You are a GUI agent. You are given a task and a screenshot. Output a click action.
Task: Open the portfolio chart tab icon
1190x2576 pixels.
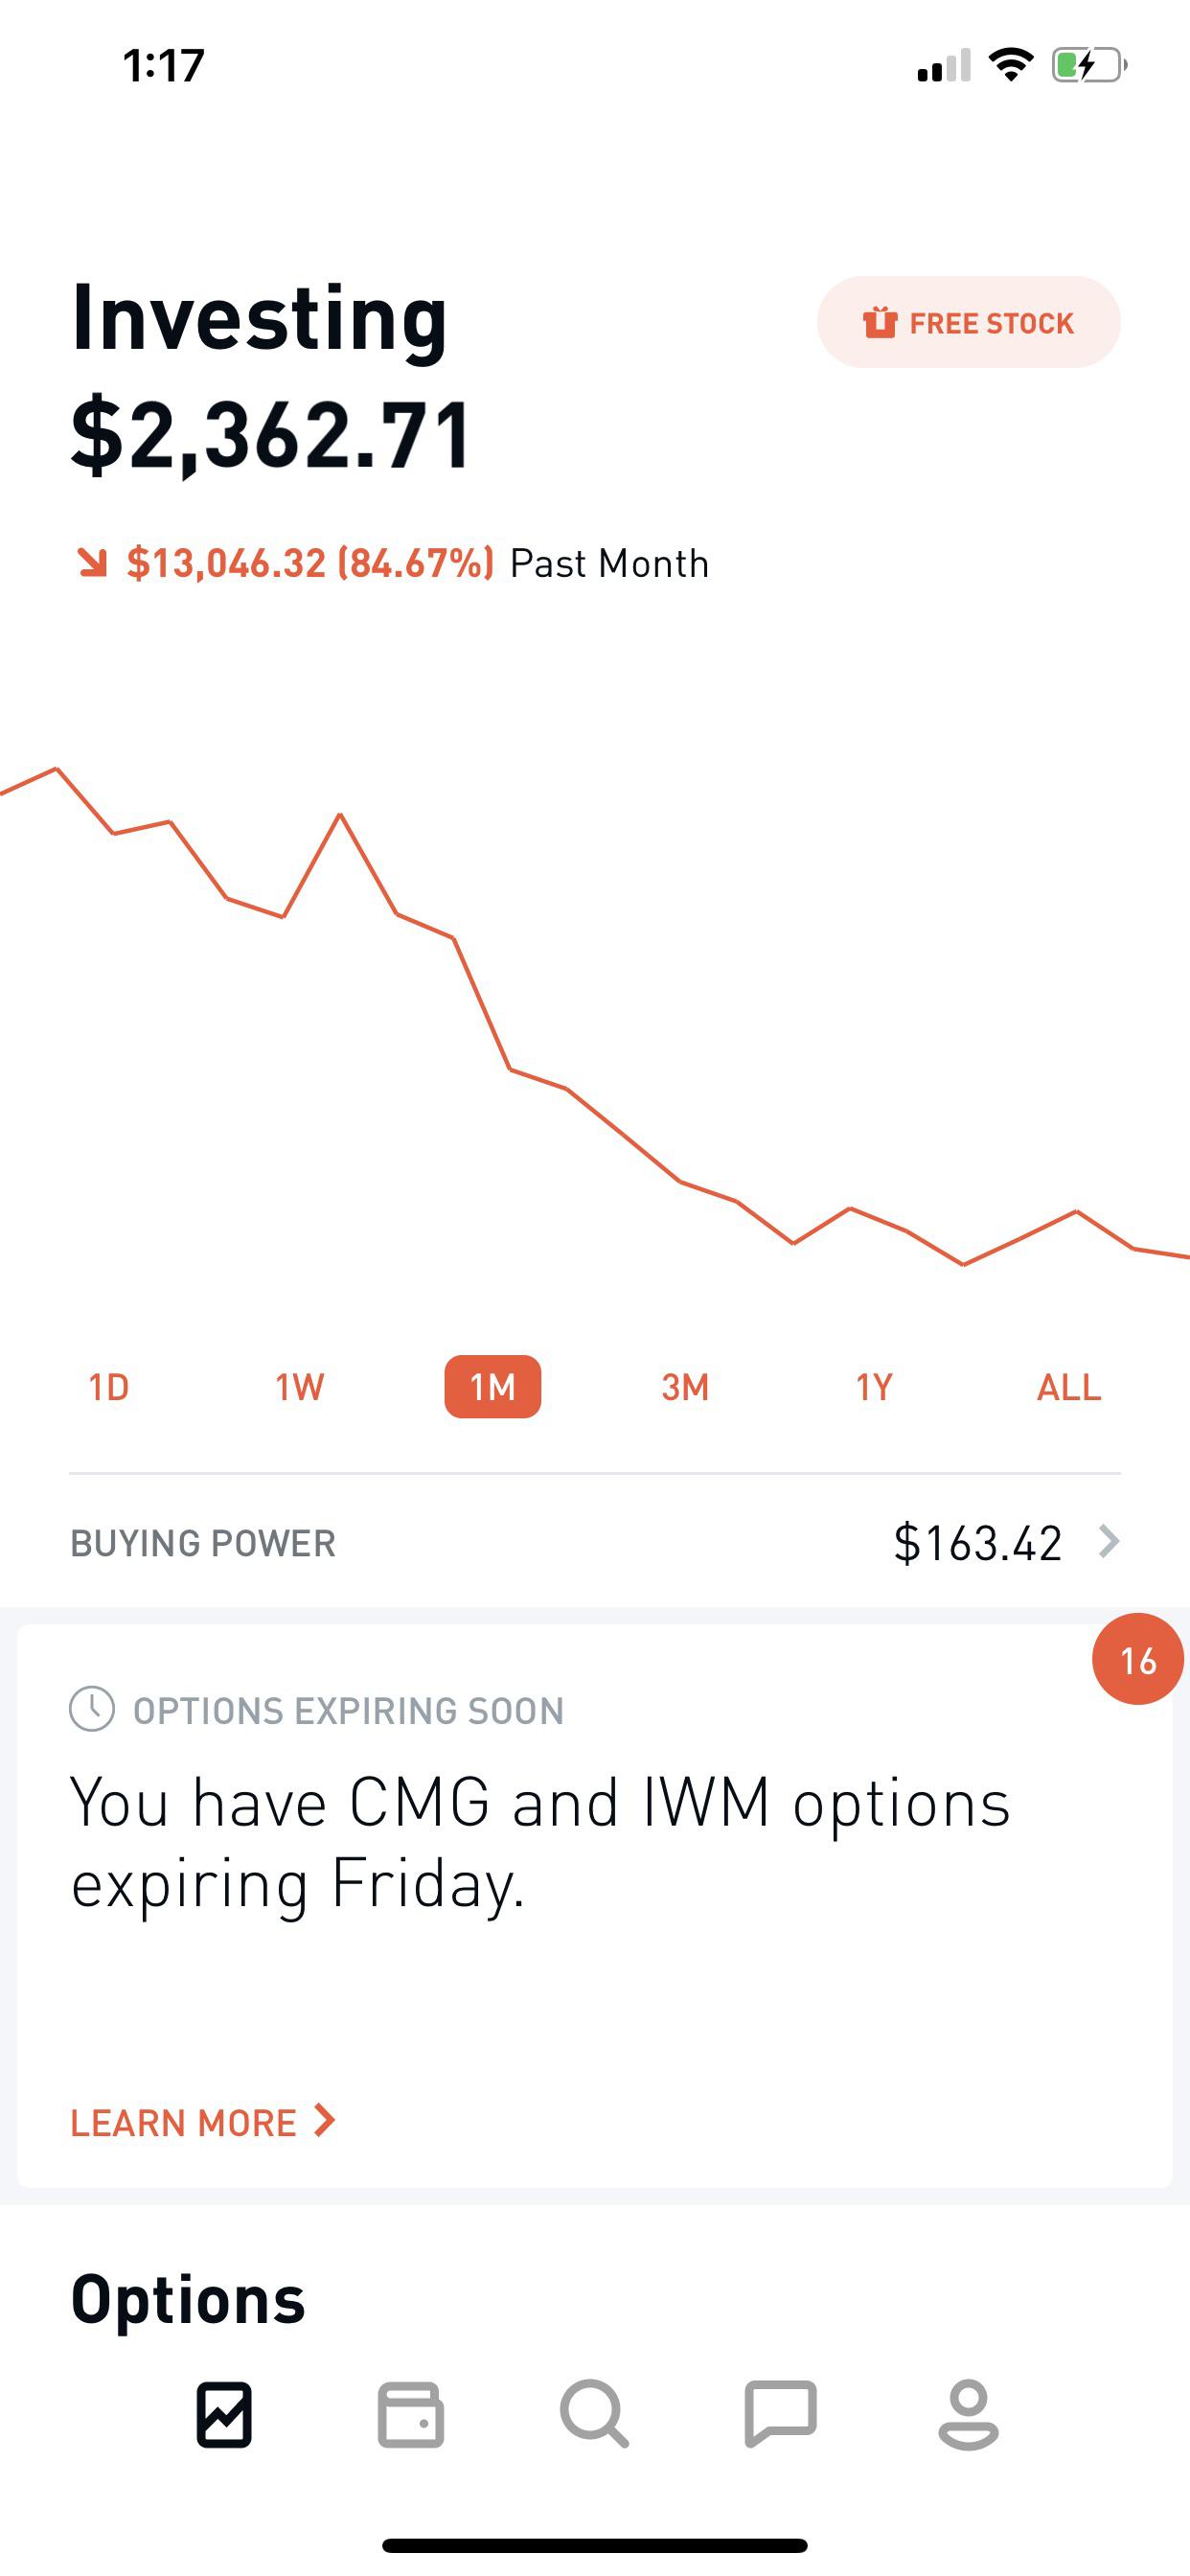click(224, 2415)
